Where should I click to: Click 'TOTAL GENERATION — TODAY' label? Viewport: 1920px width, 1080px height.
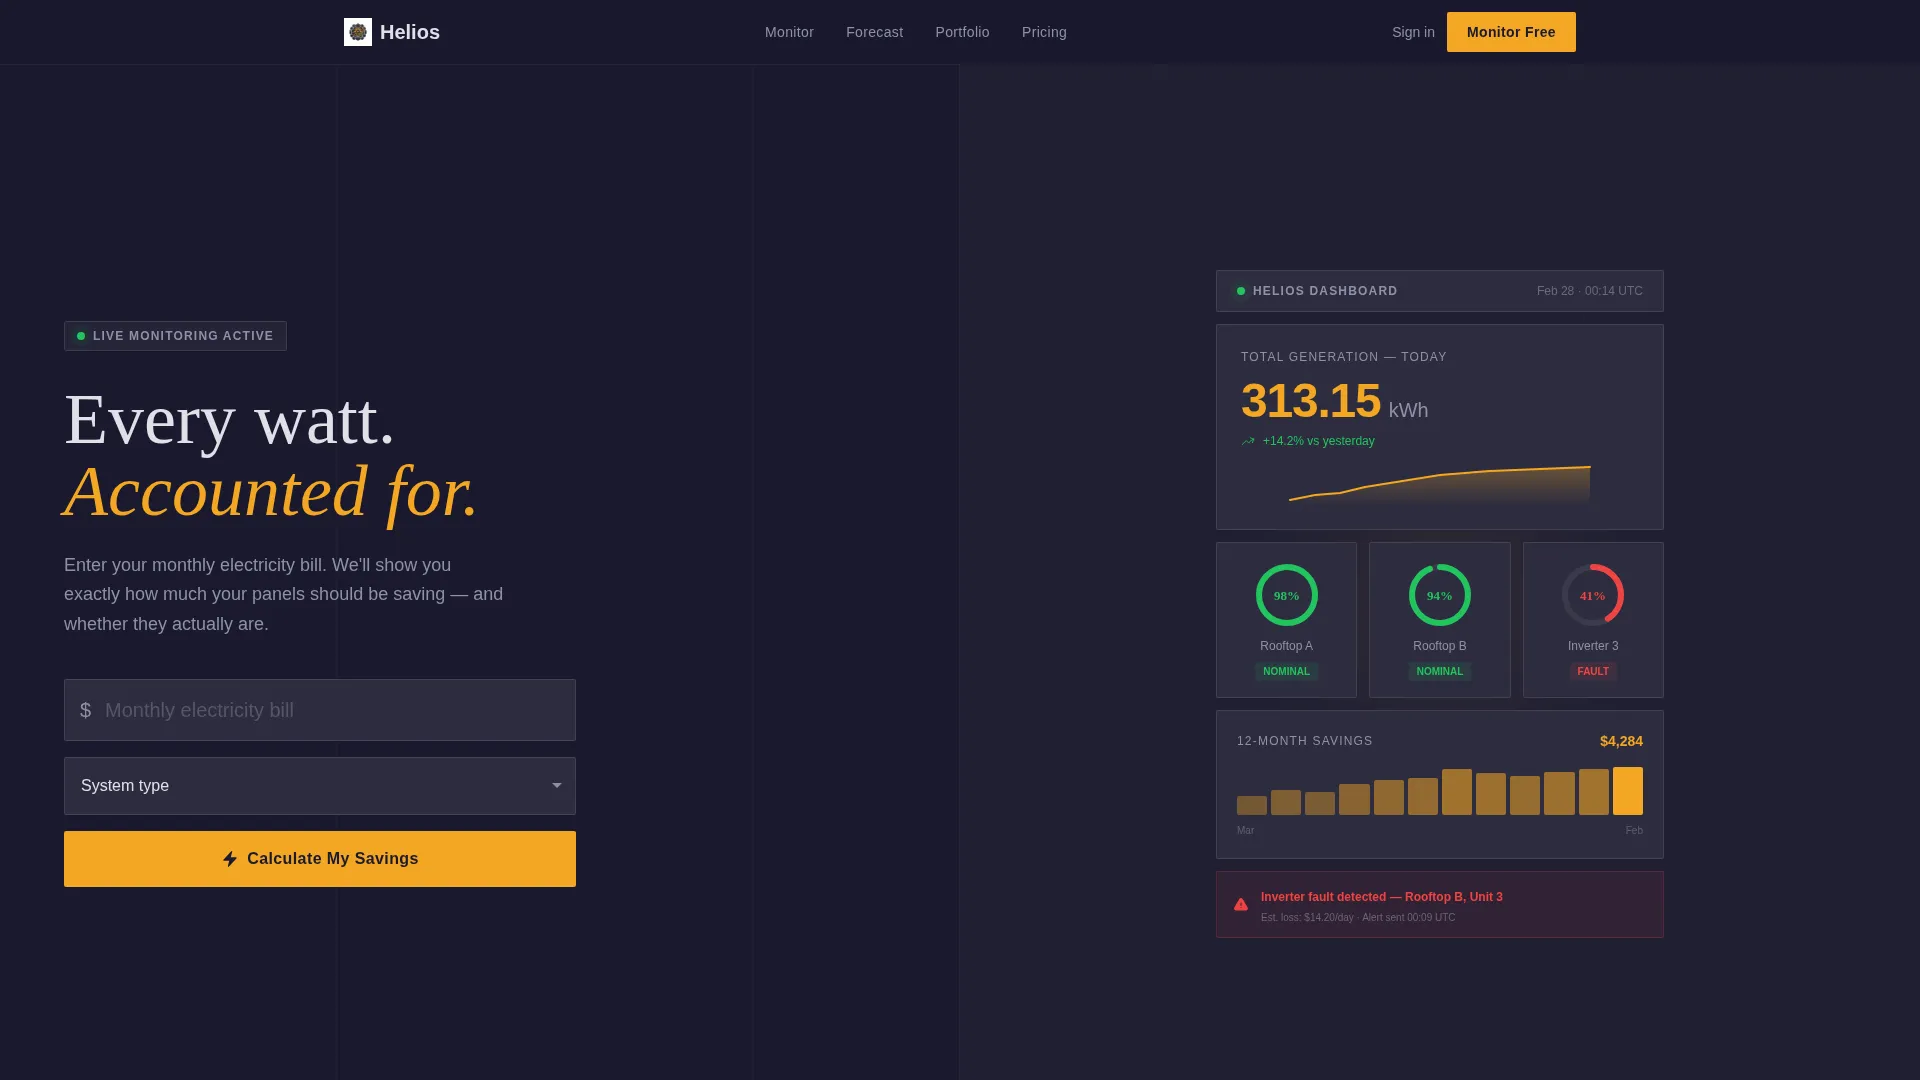pos(1343,357)
